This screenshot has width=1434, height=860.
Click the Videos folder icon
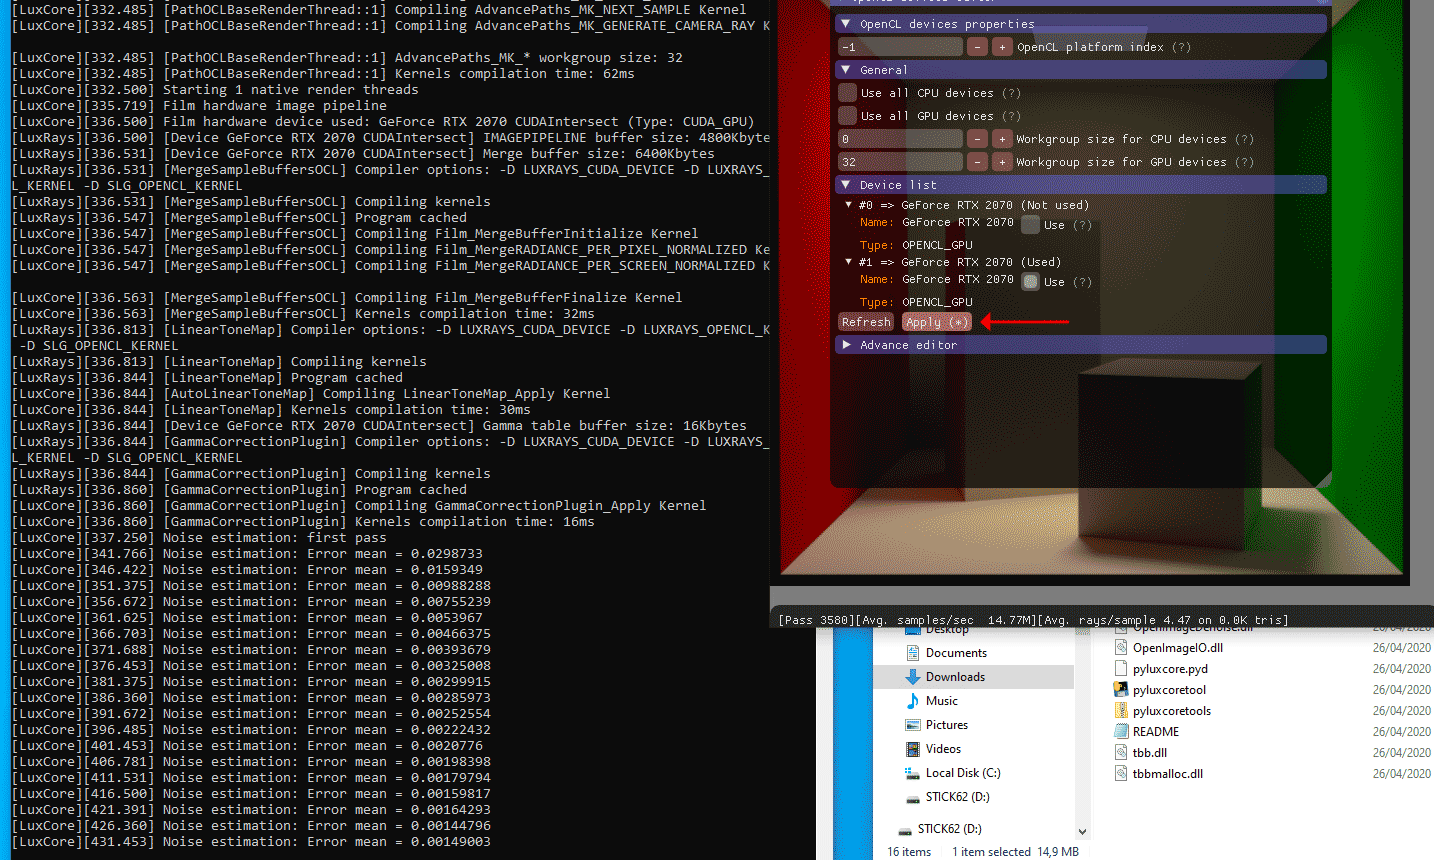point(912,749)
